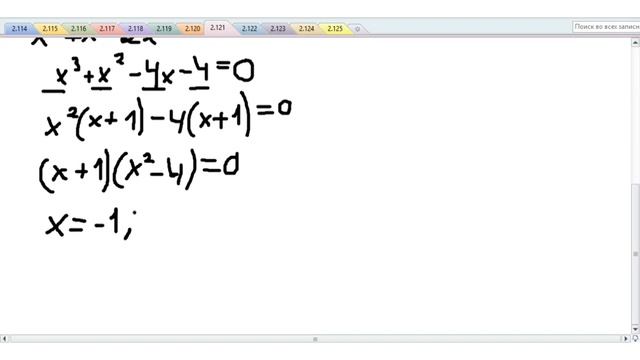
Task: Select the 2.119 tab
Action: click(x=164, y=29)
